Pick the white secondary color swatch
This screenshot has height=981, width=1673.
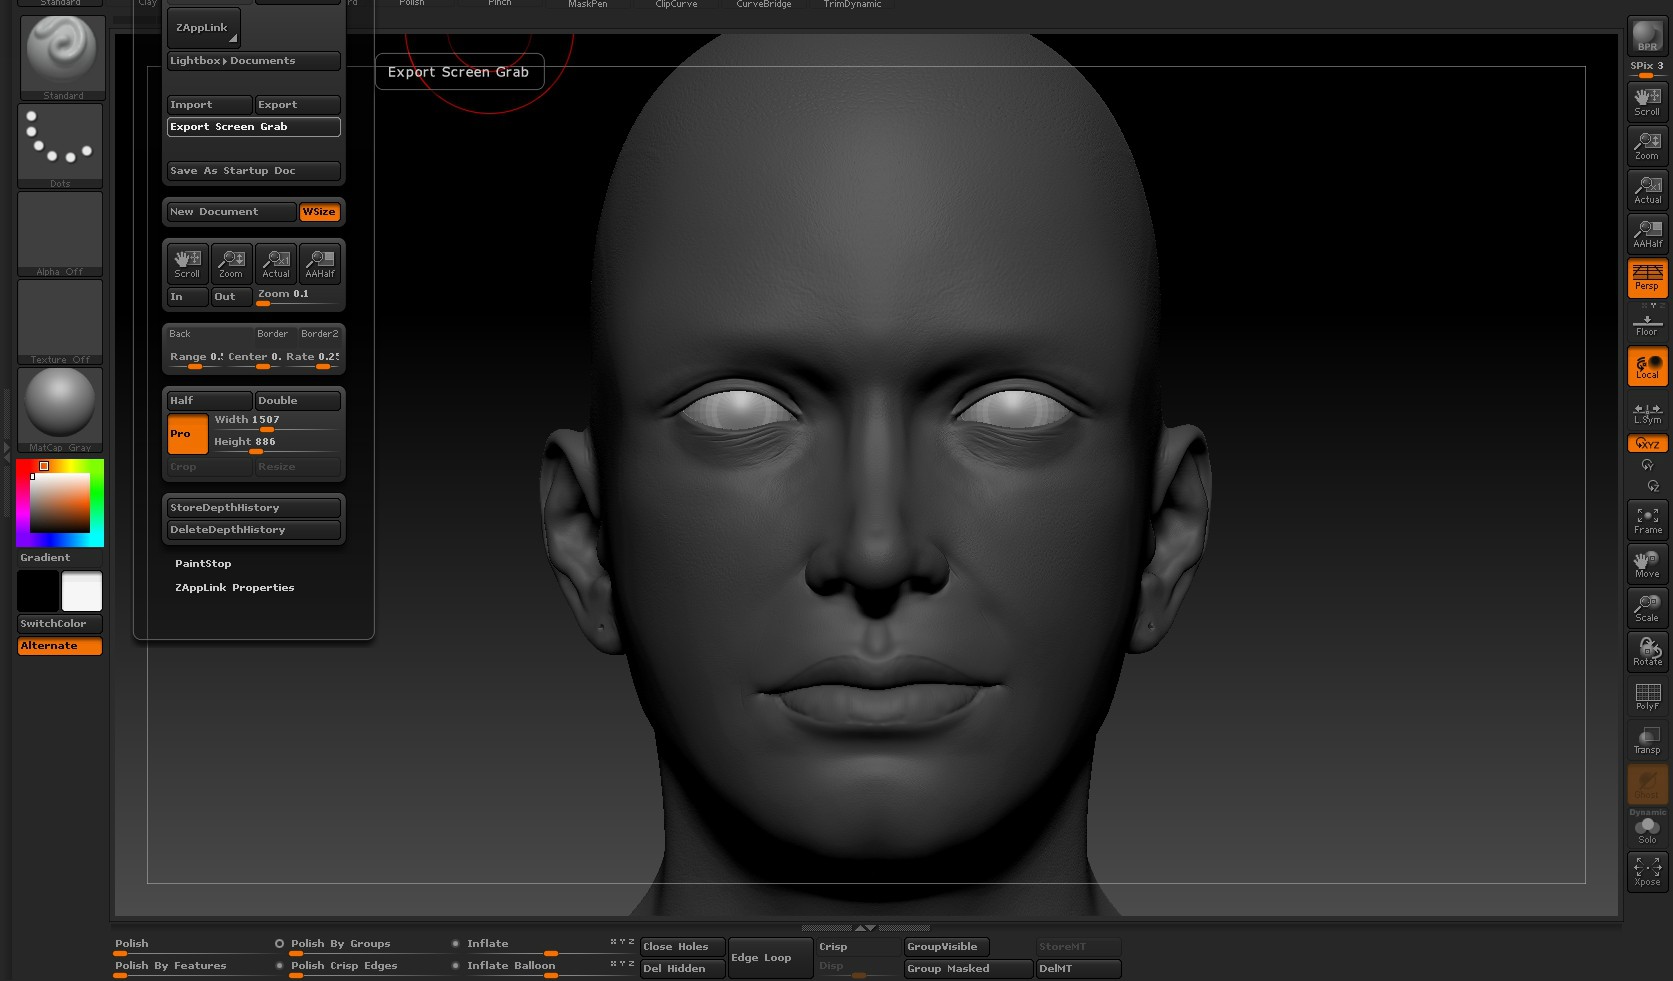click(x=82, y=591)
